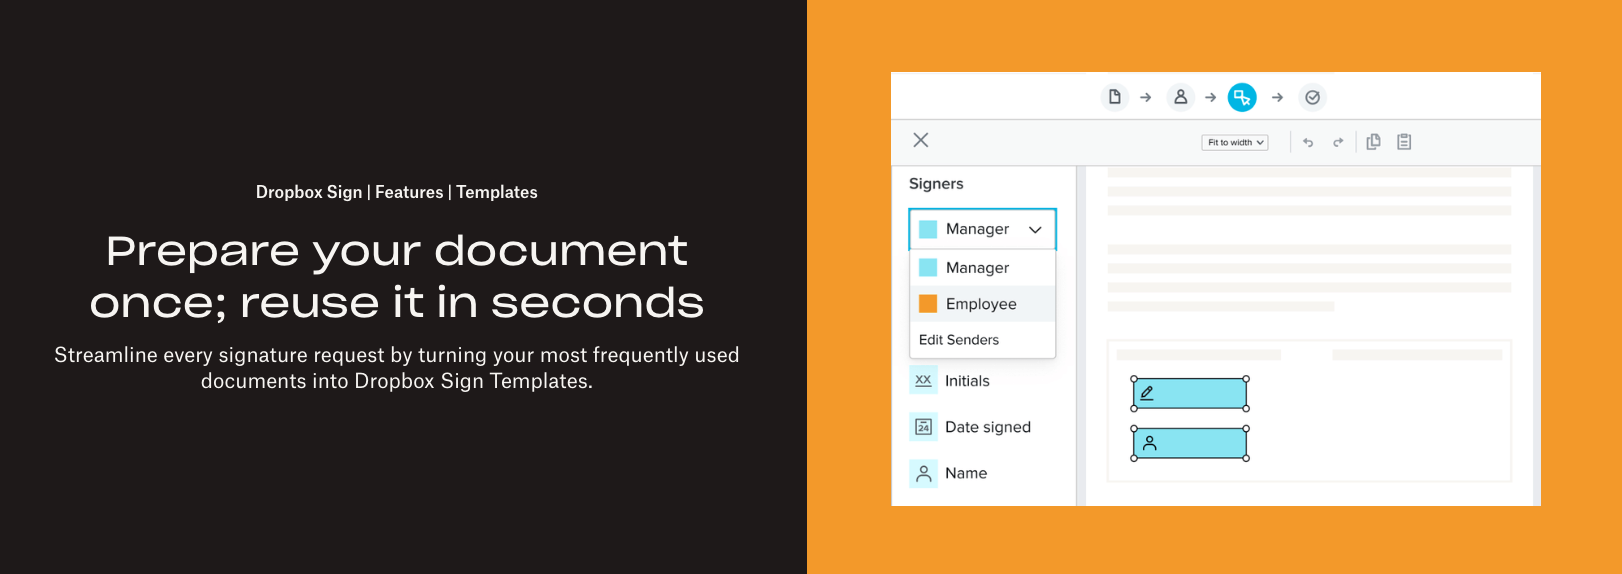Click the redo arrow icon
1622x574 pixels.
(x=1338, y=142)
